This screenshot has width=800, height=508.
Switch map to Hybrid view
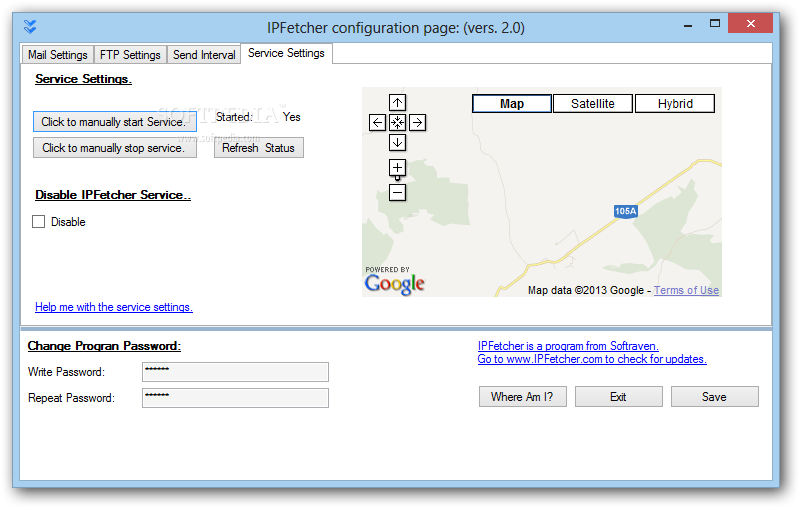point(674,104)
